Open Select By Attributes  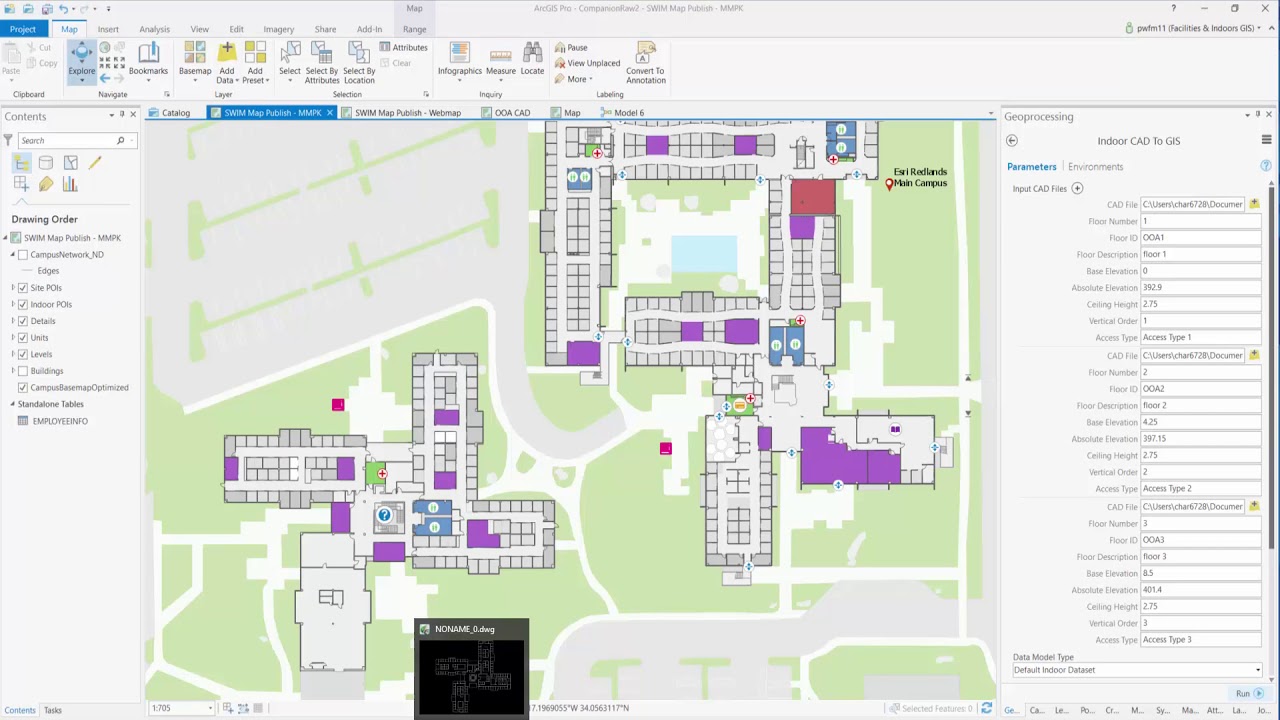[322, 62]
